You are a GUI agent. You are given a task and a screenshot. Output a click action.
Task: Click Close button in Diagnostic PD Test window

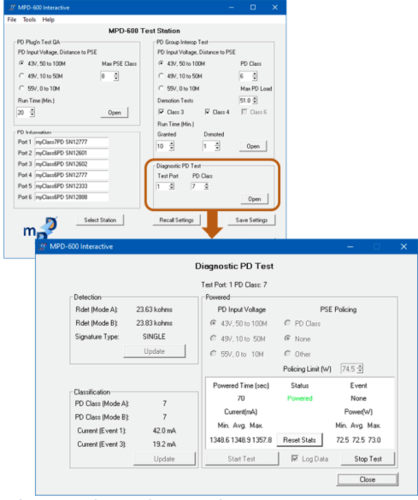pyautogui.click(x=367, y=480)
